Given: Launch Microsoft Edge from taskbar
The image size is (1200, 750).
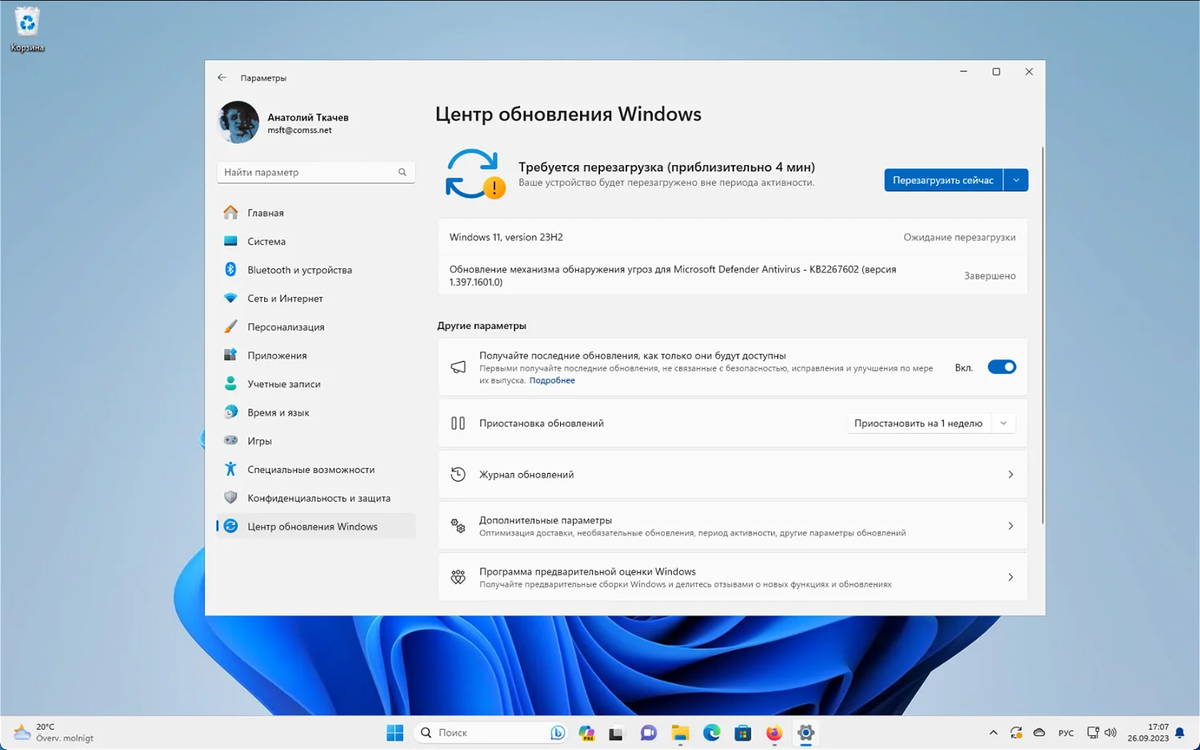Looking at the screenshot, I should click(711, 733).
